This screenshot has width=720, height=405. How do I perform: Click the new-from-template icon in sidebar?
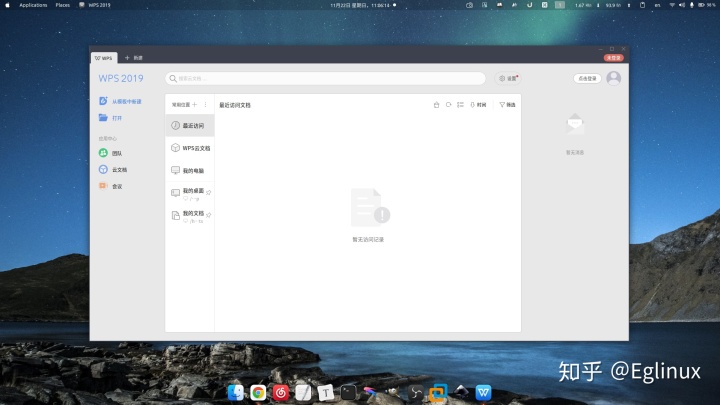(x=103, y=101)
